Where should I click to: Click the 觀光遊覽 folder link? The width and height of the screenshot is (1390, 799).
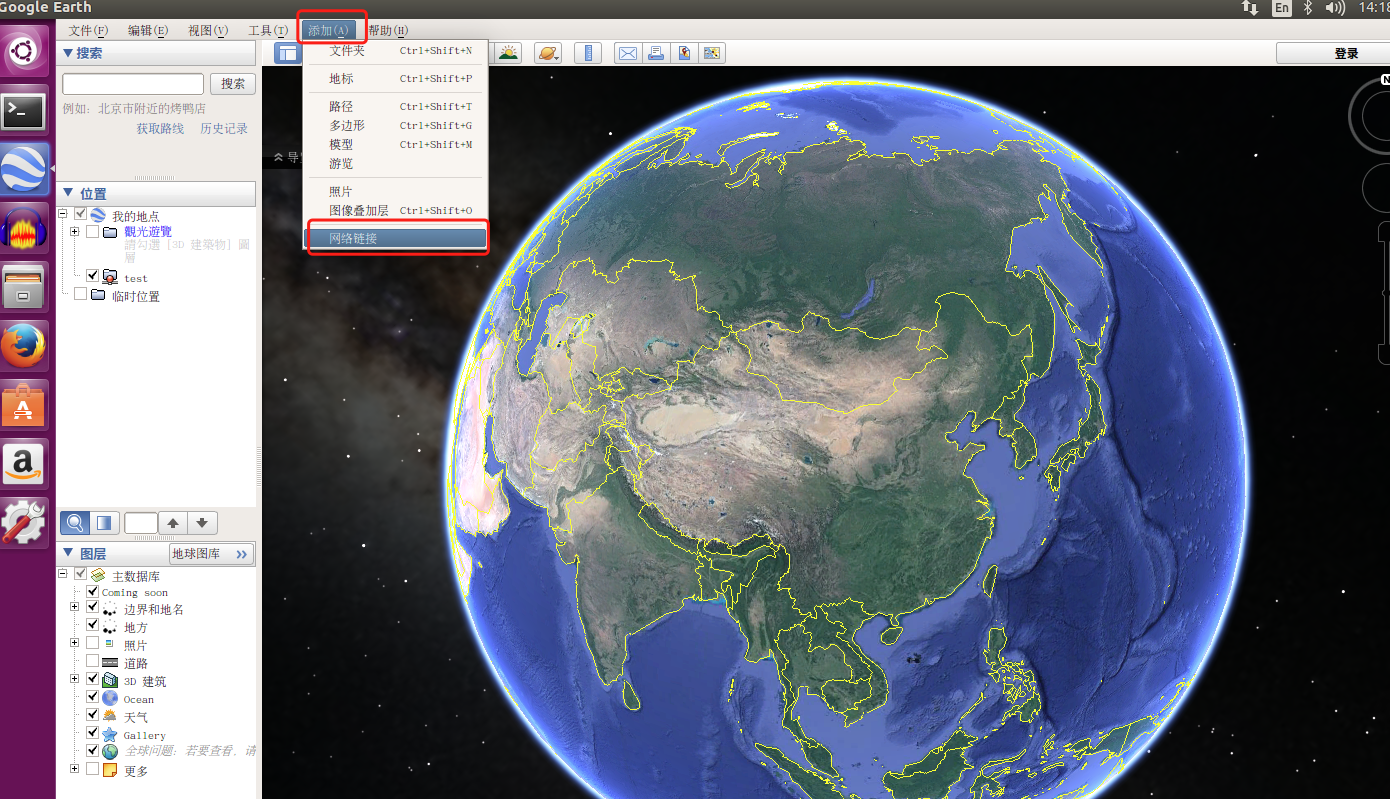point(148,231)
